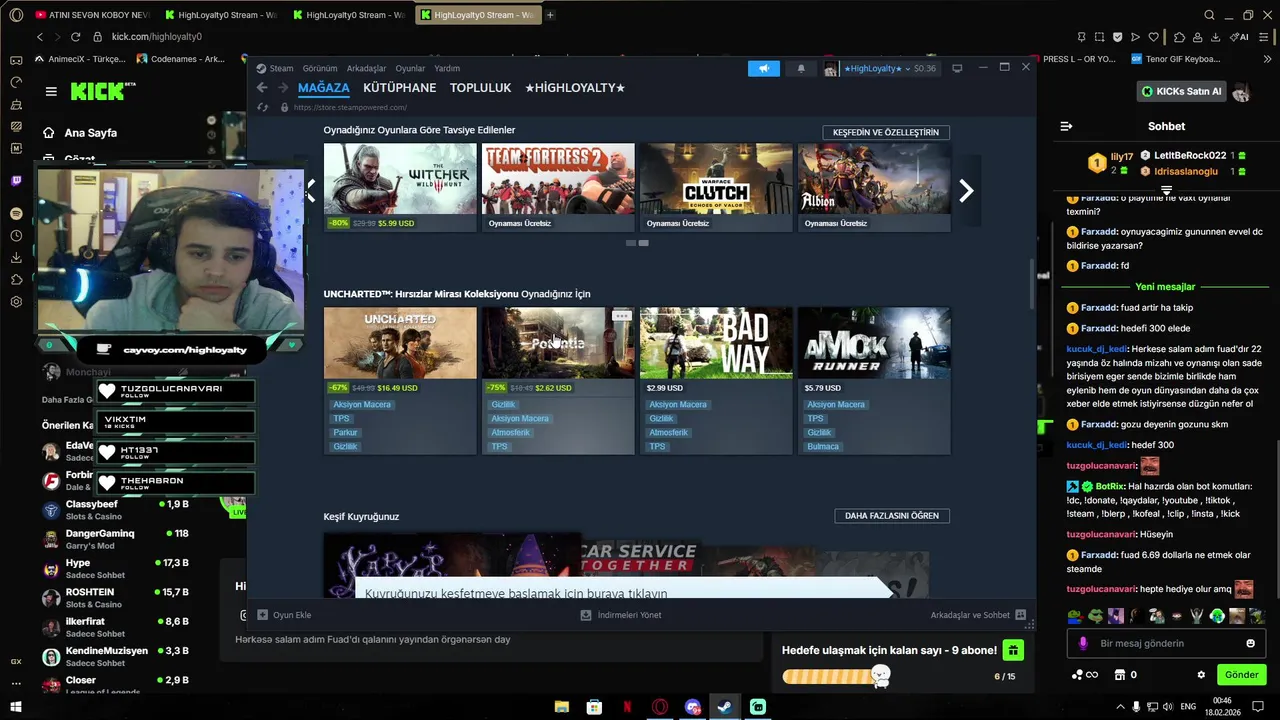Open Opera sidebar Spotify icon
The image size is (1280, 720).
(16, 214)
